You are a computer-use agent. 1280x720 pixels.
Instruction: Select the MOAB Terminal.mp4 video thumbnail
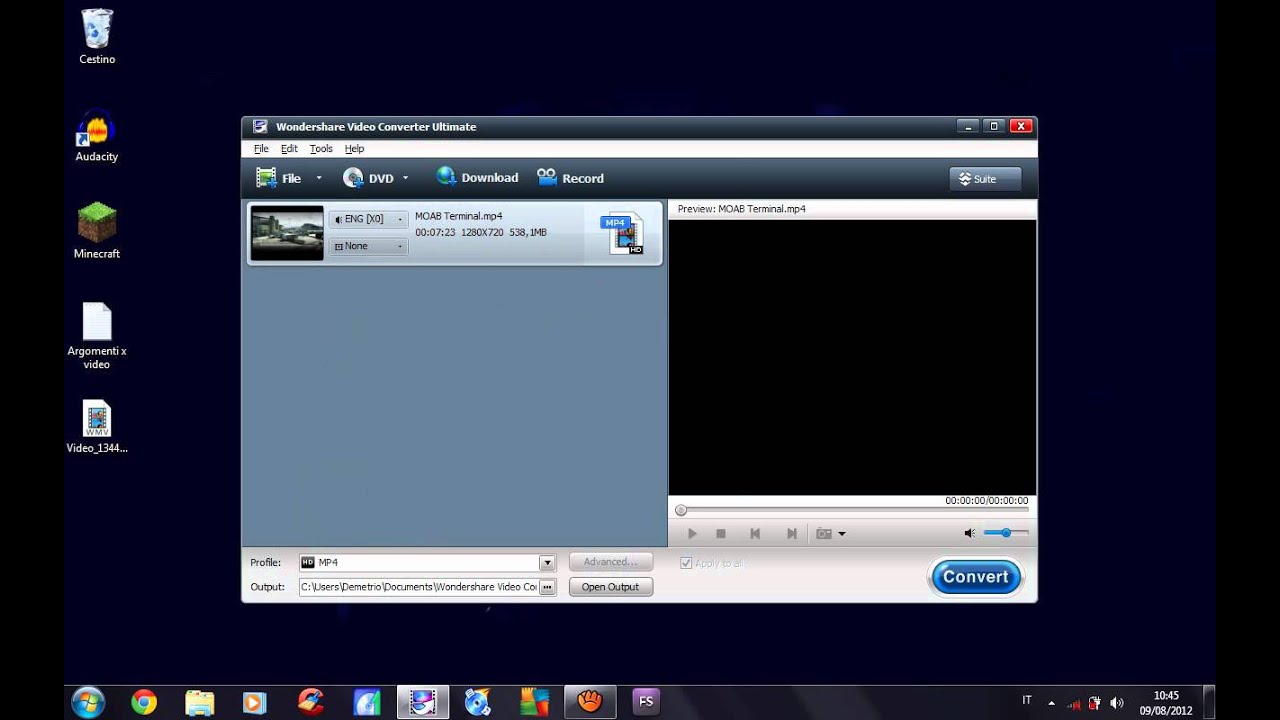287,233
